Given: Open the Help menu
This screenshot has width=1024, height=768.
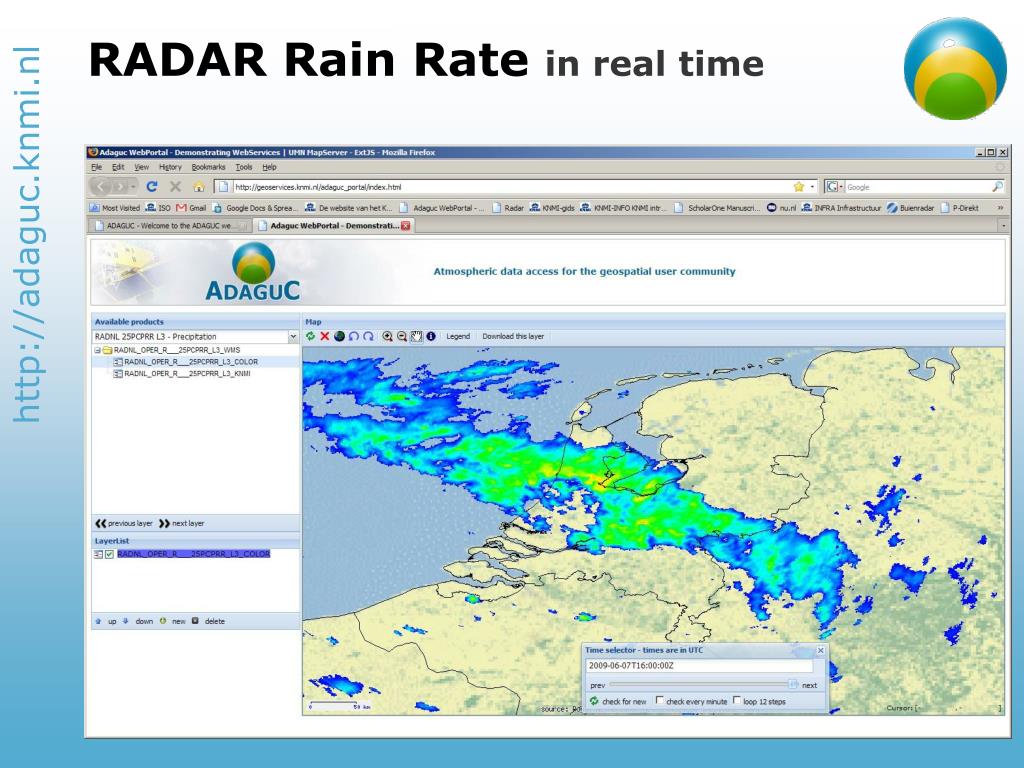Looking at the screenshot, I should coord(270,167).
